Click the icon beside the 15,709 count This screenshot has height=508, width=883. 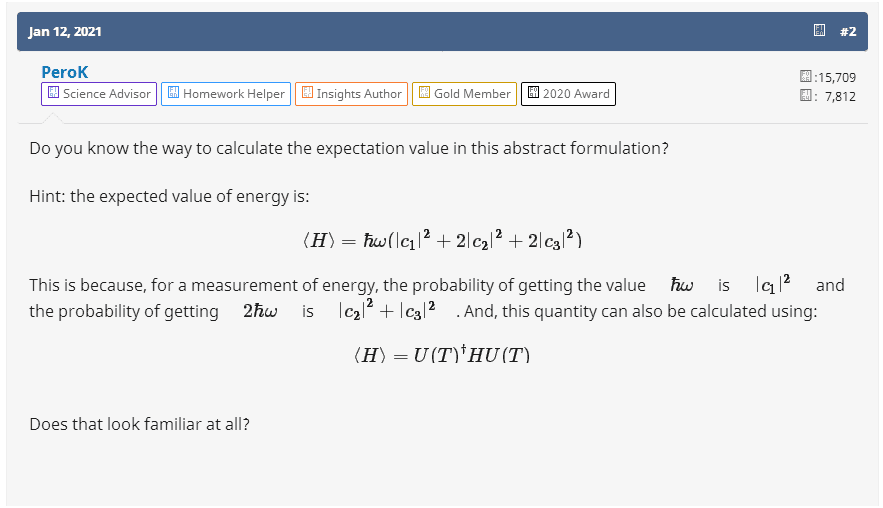806,77
